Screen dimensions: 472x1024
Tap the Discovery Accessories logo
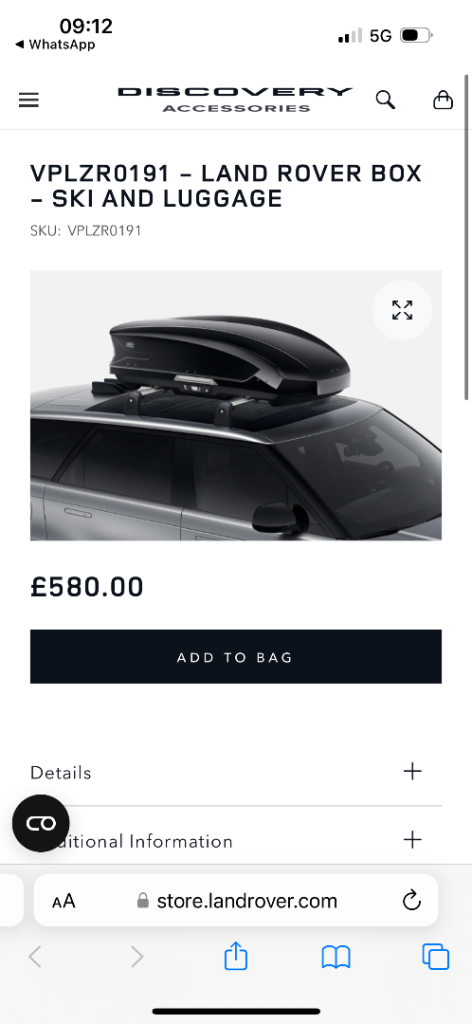click(235, 99)
